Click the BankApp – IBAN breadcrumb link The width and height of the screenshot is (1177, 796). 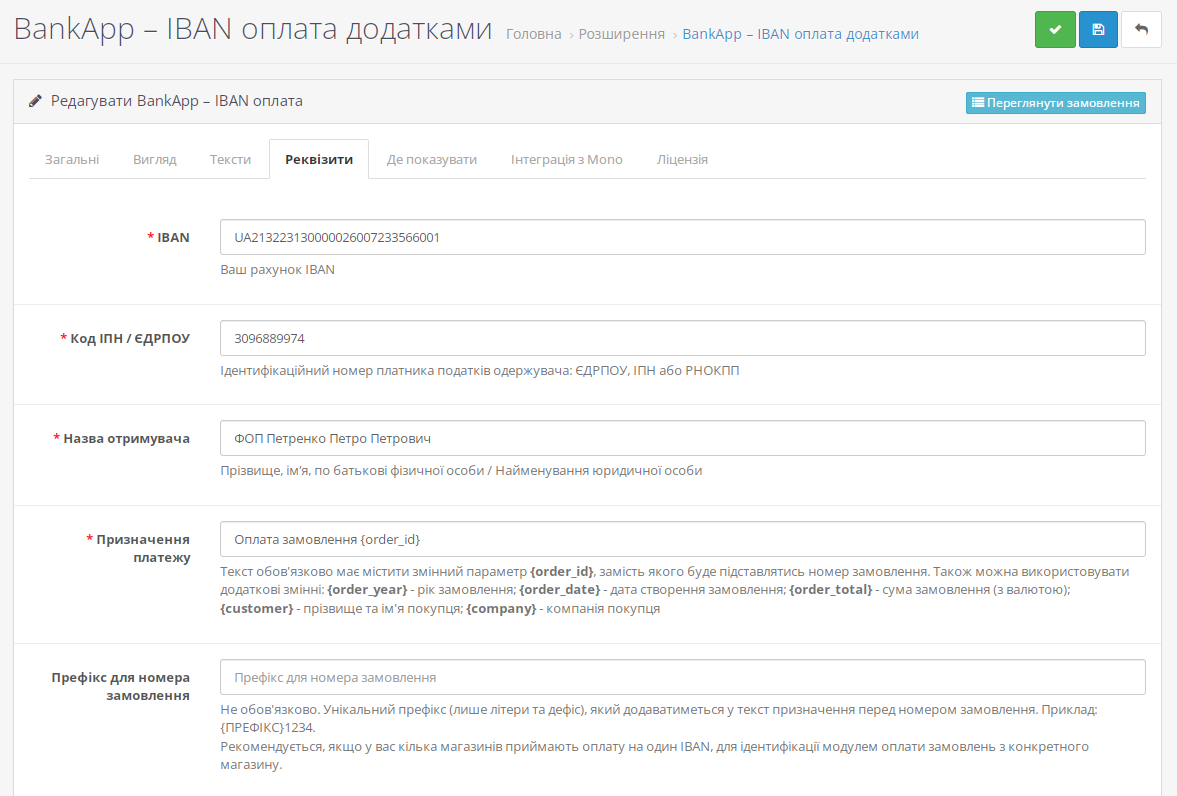tap(800, 34)
